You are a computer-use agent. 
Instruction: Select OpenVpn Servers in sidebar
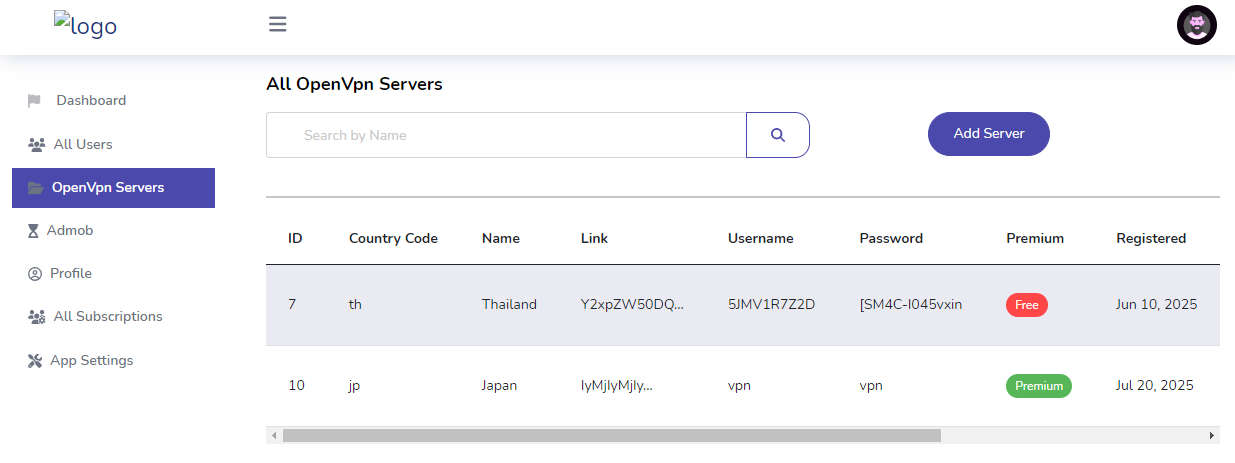coord(113,188)
